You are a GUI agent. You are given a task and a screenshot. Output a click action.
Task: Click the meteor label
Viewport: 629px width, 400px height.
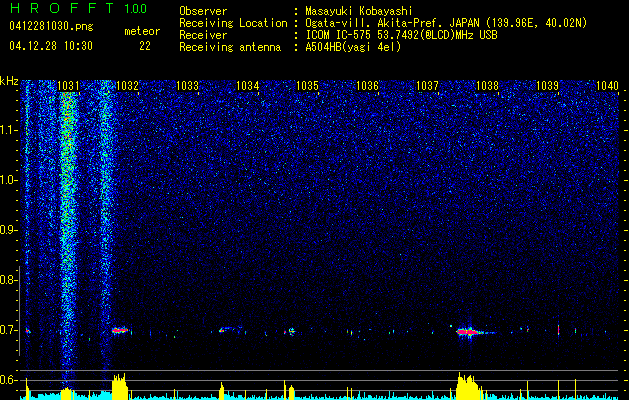(142, 31)
